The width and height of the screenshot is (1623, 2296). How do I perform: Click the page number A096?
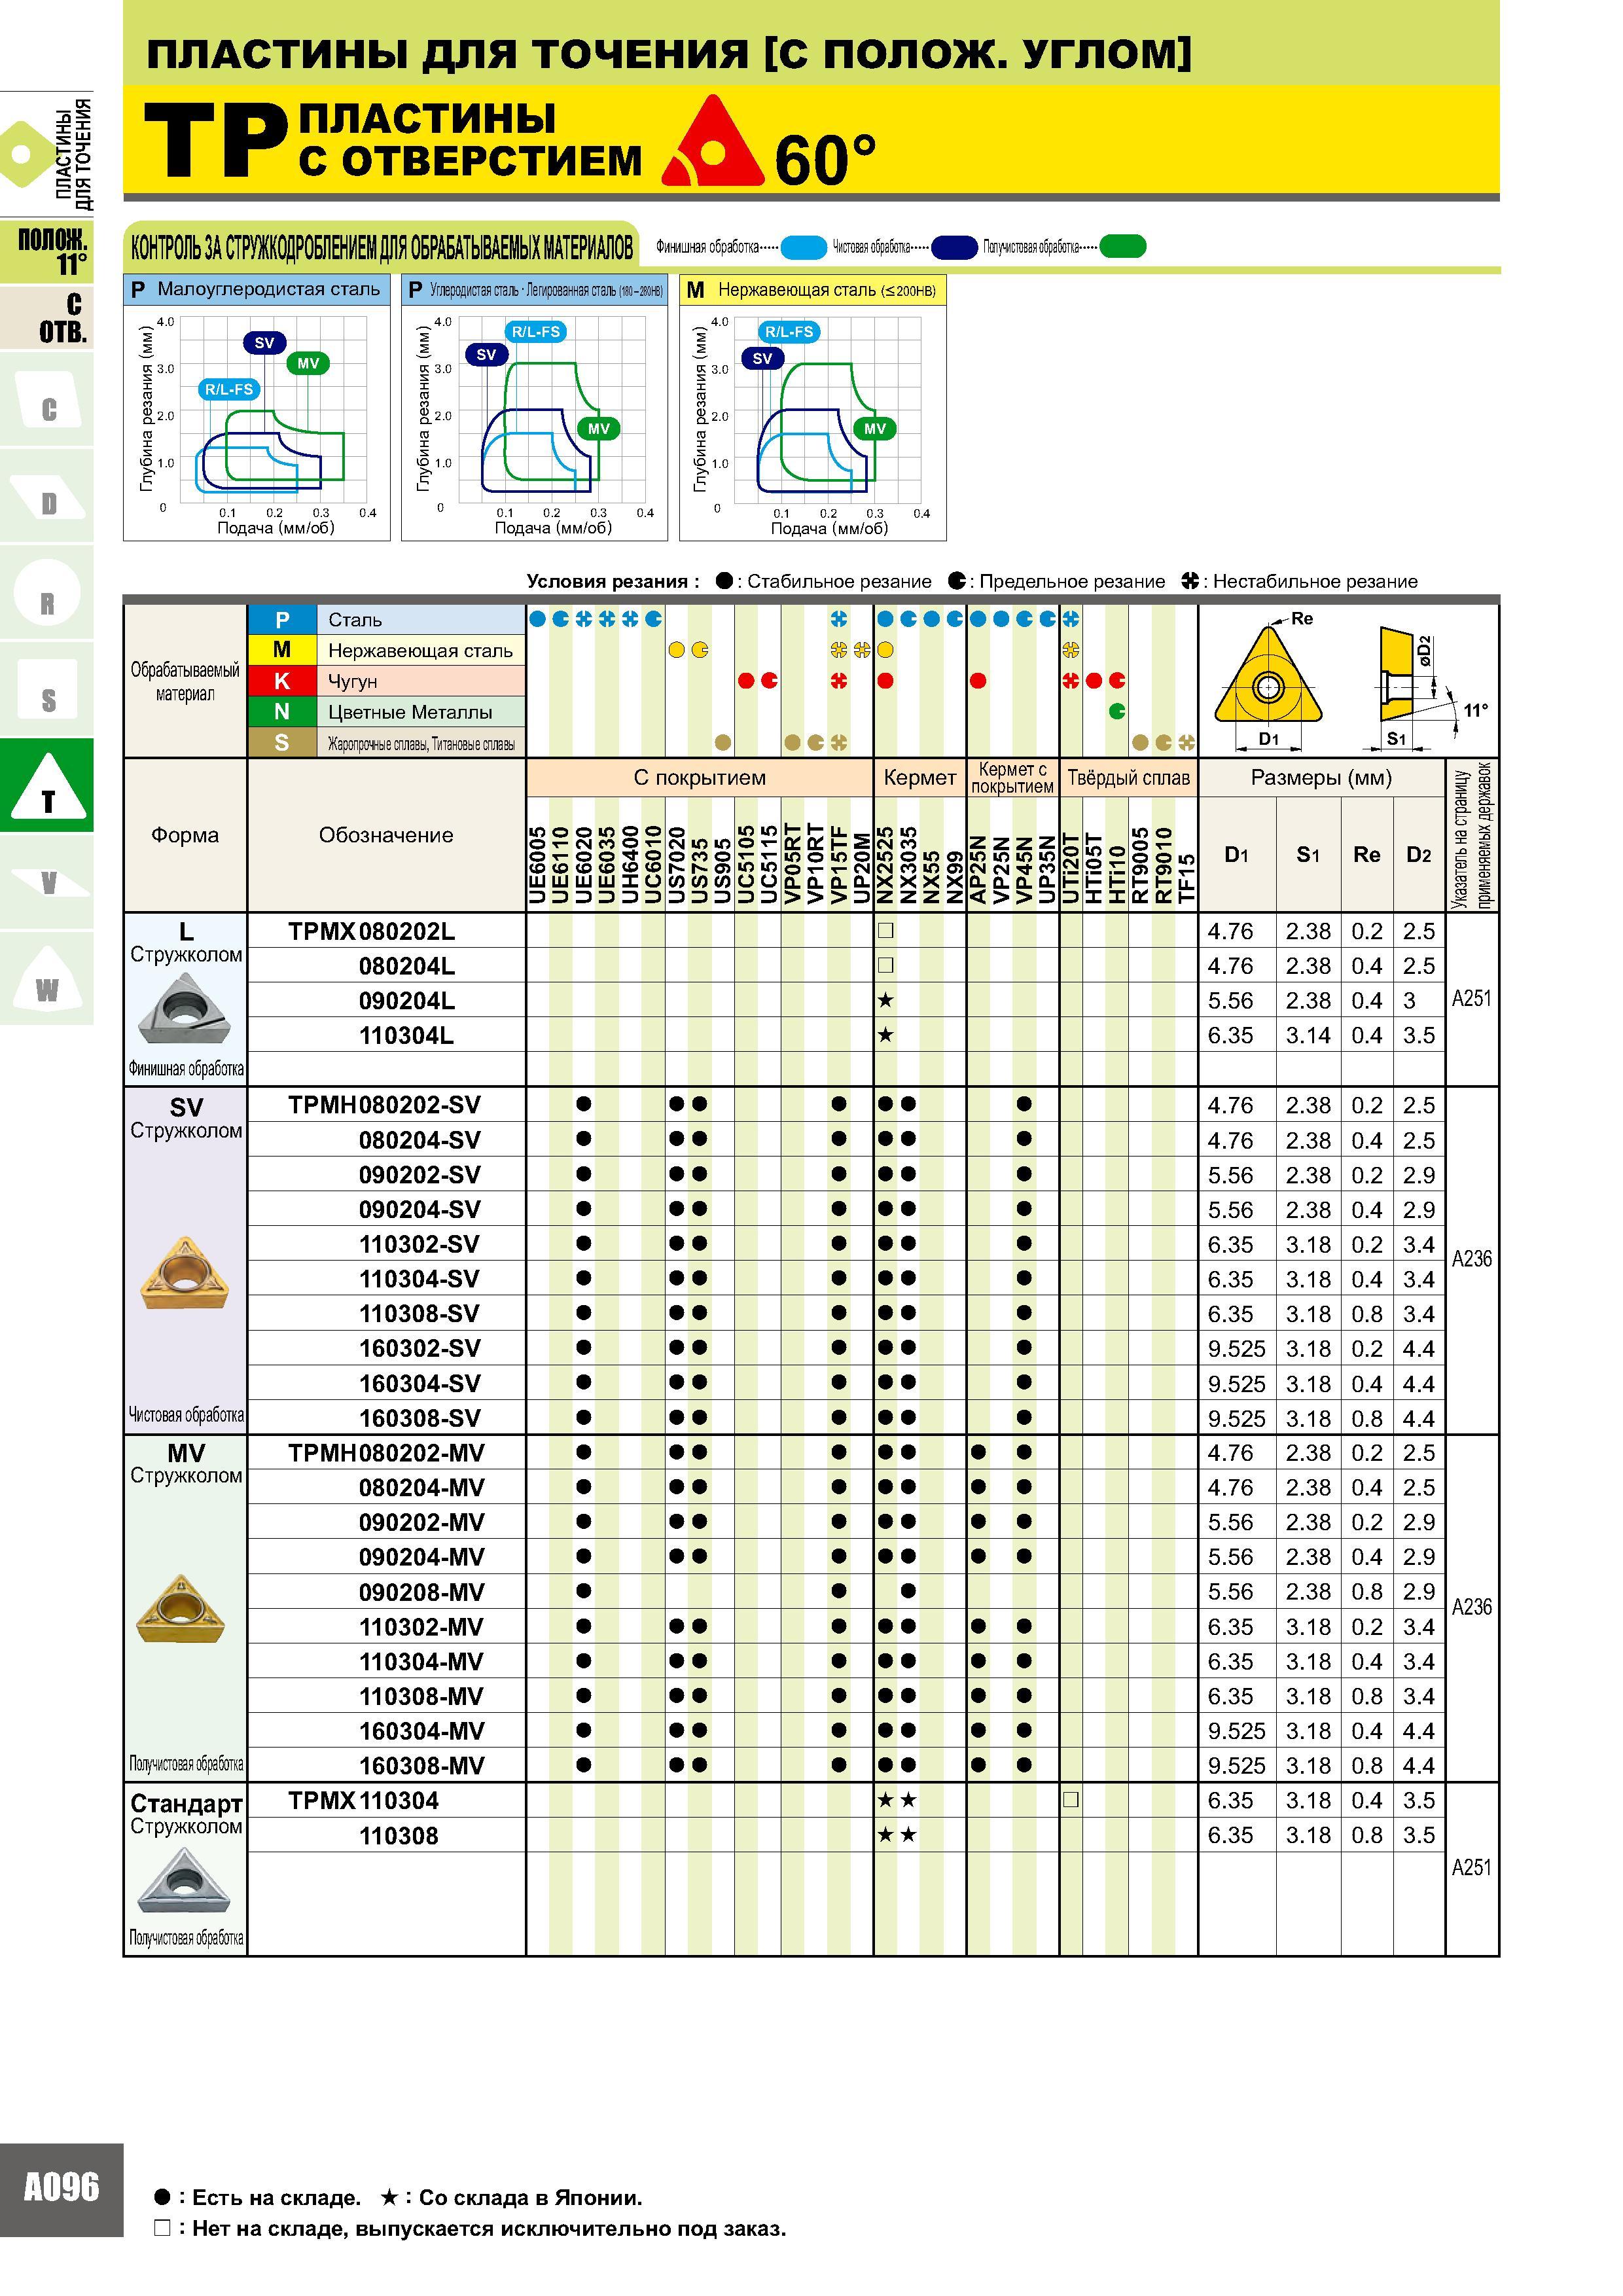pyautogui.click(x=61, y=2187)
